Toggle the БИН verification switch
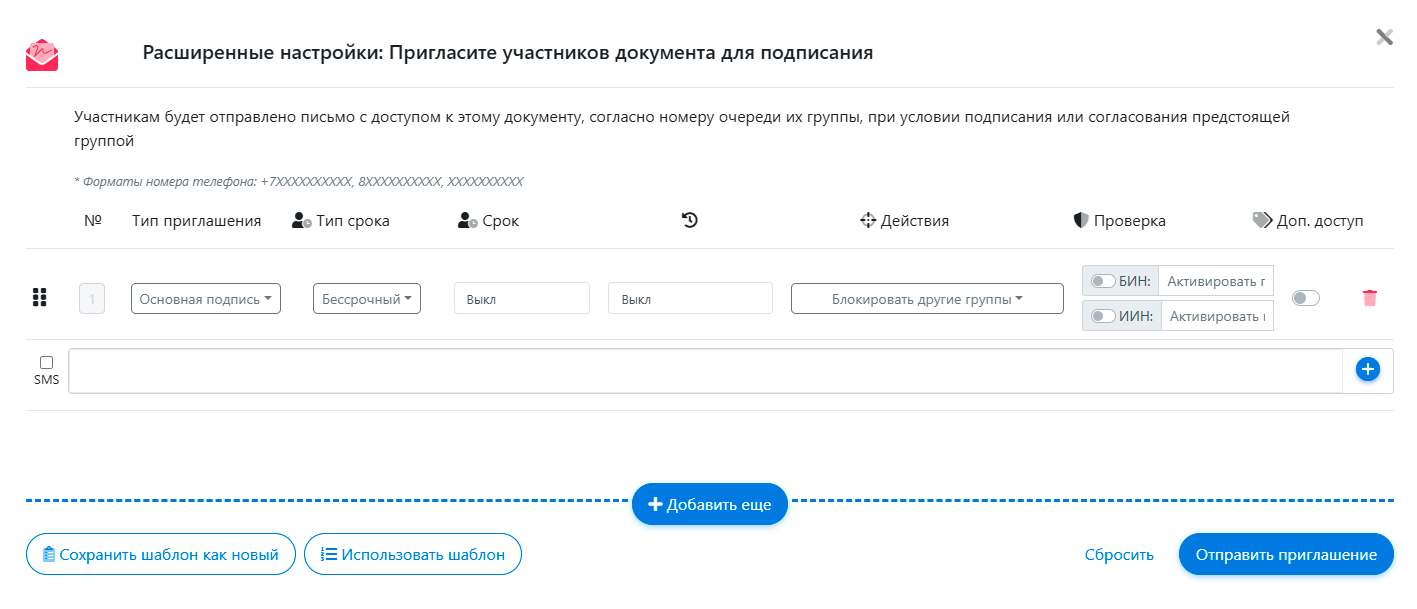The width and height of the screenshot is (1417, 609). tap(1103, 281)
